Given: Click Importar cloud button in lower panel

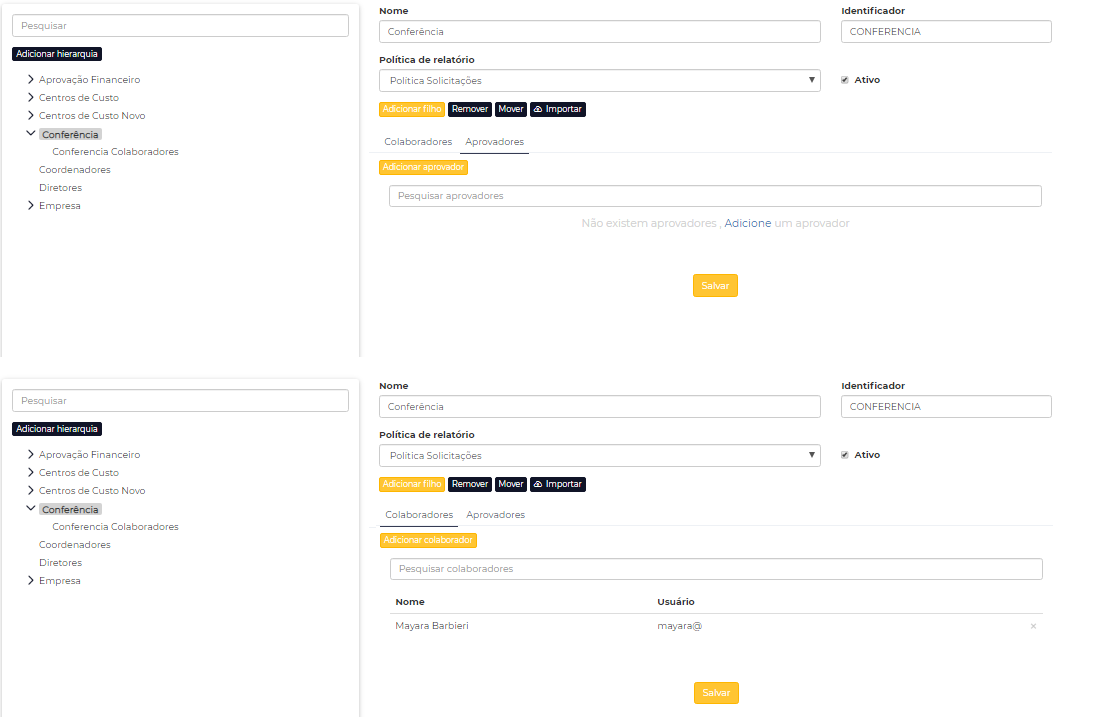Looking at the screenshot, I should [x=557, y=485].
